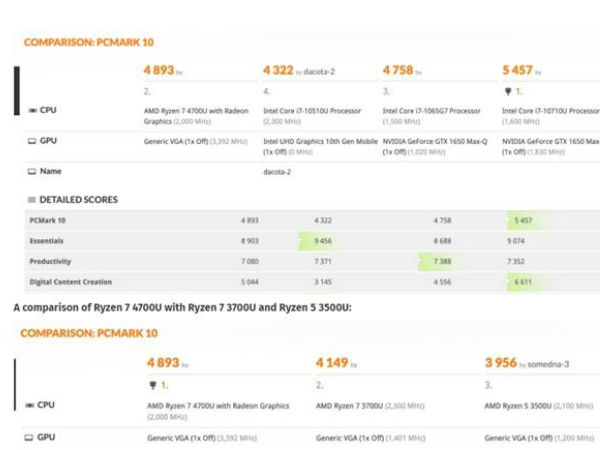
Task: Click Generic VGA 1,200 MHz entry
Action: (x=540, y=438)
